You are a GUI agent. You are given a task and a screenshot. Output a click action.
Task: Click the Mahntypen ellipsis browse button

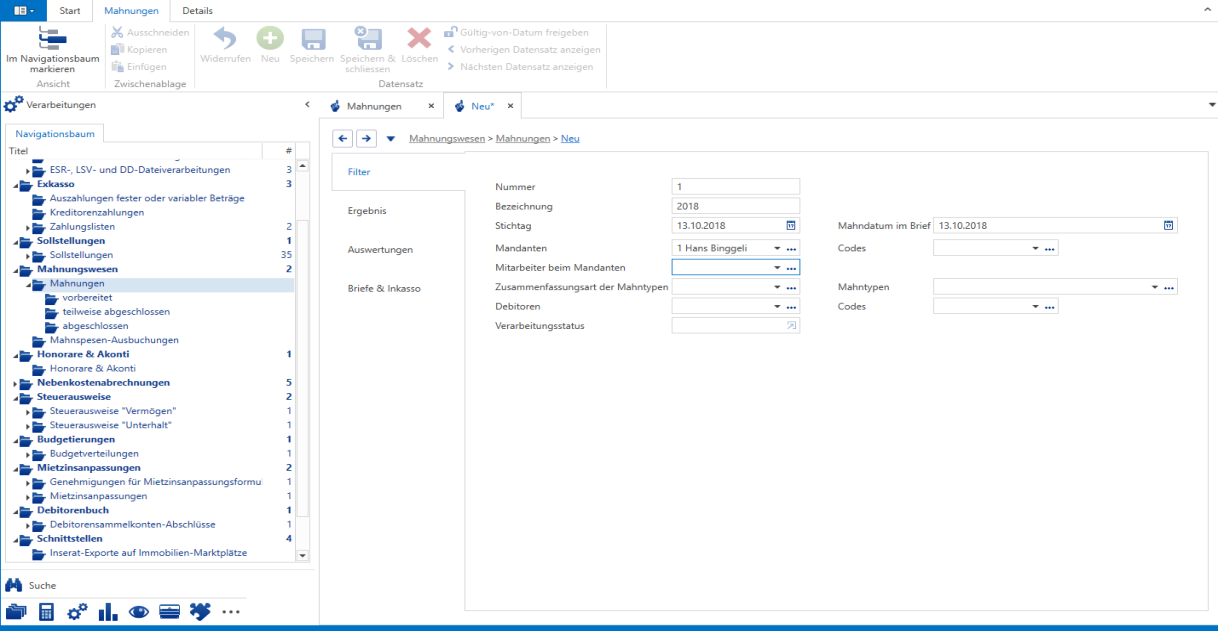[x=1169, y=288]
